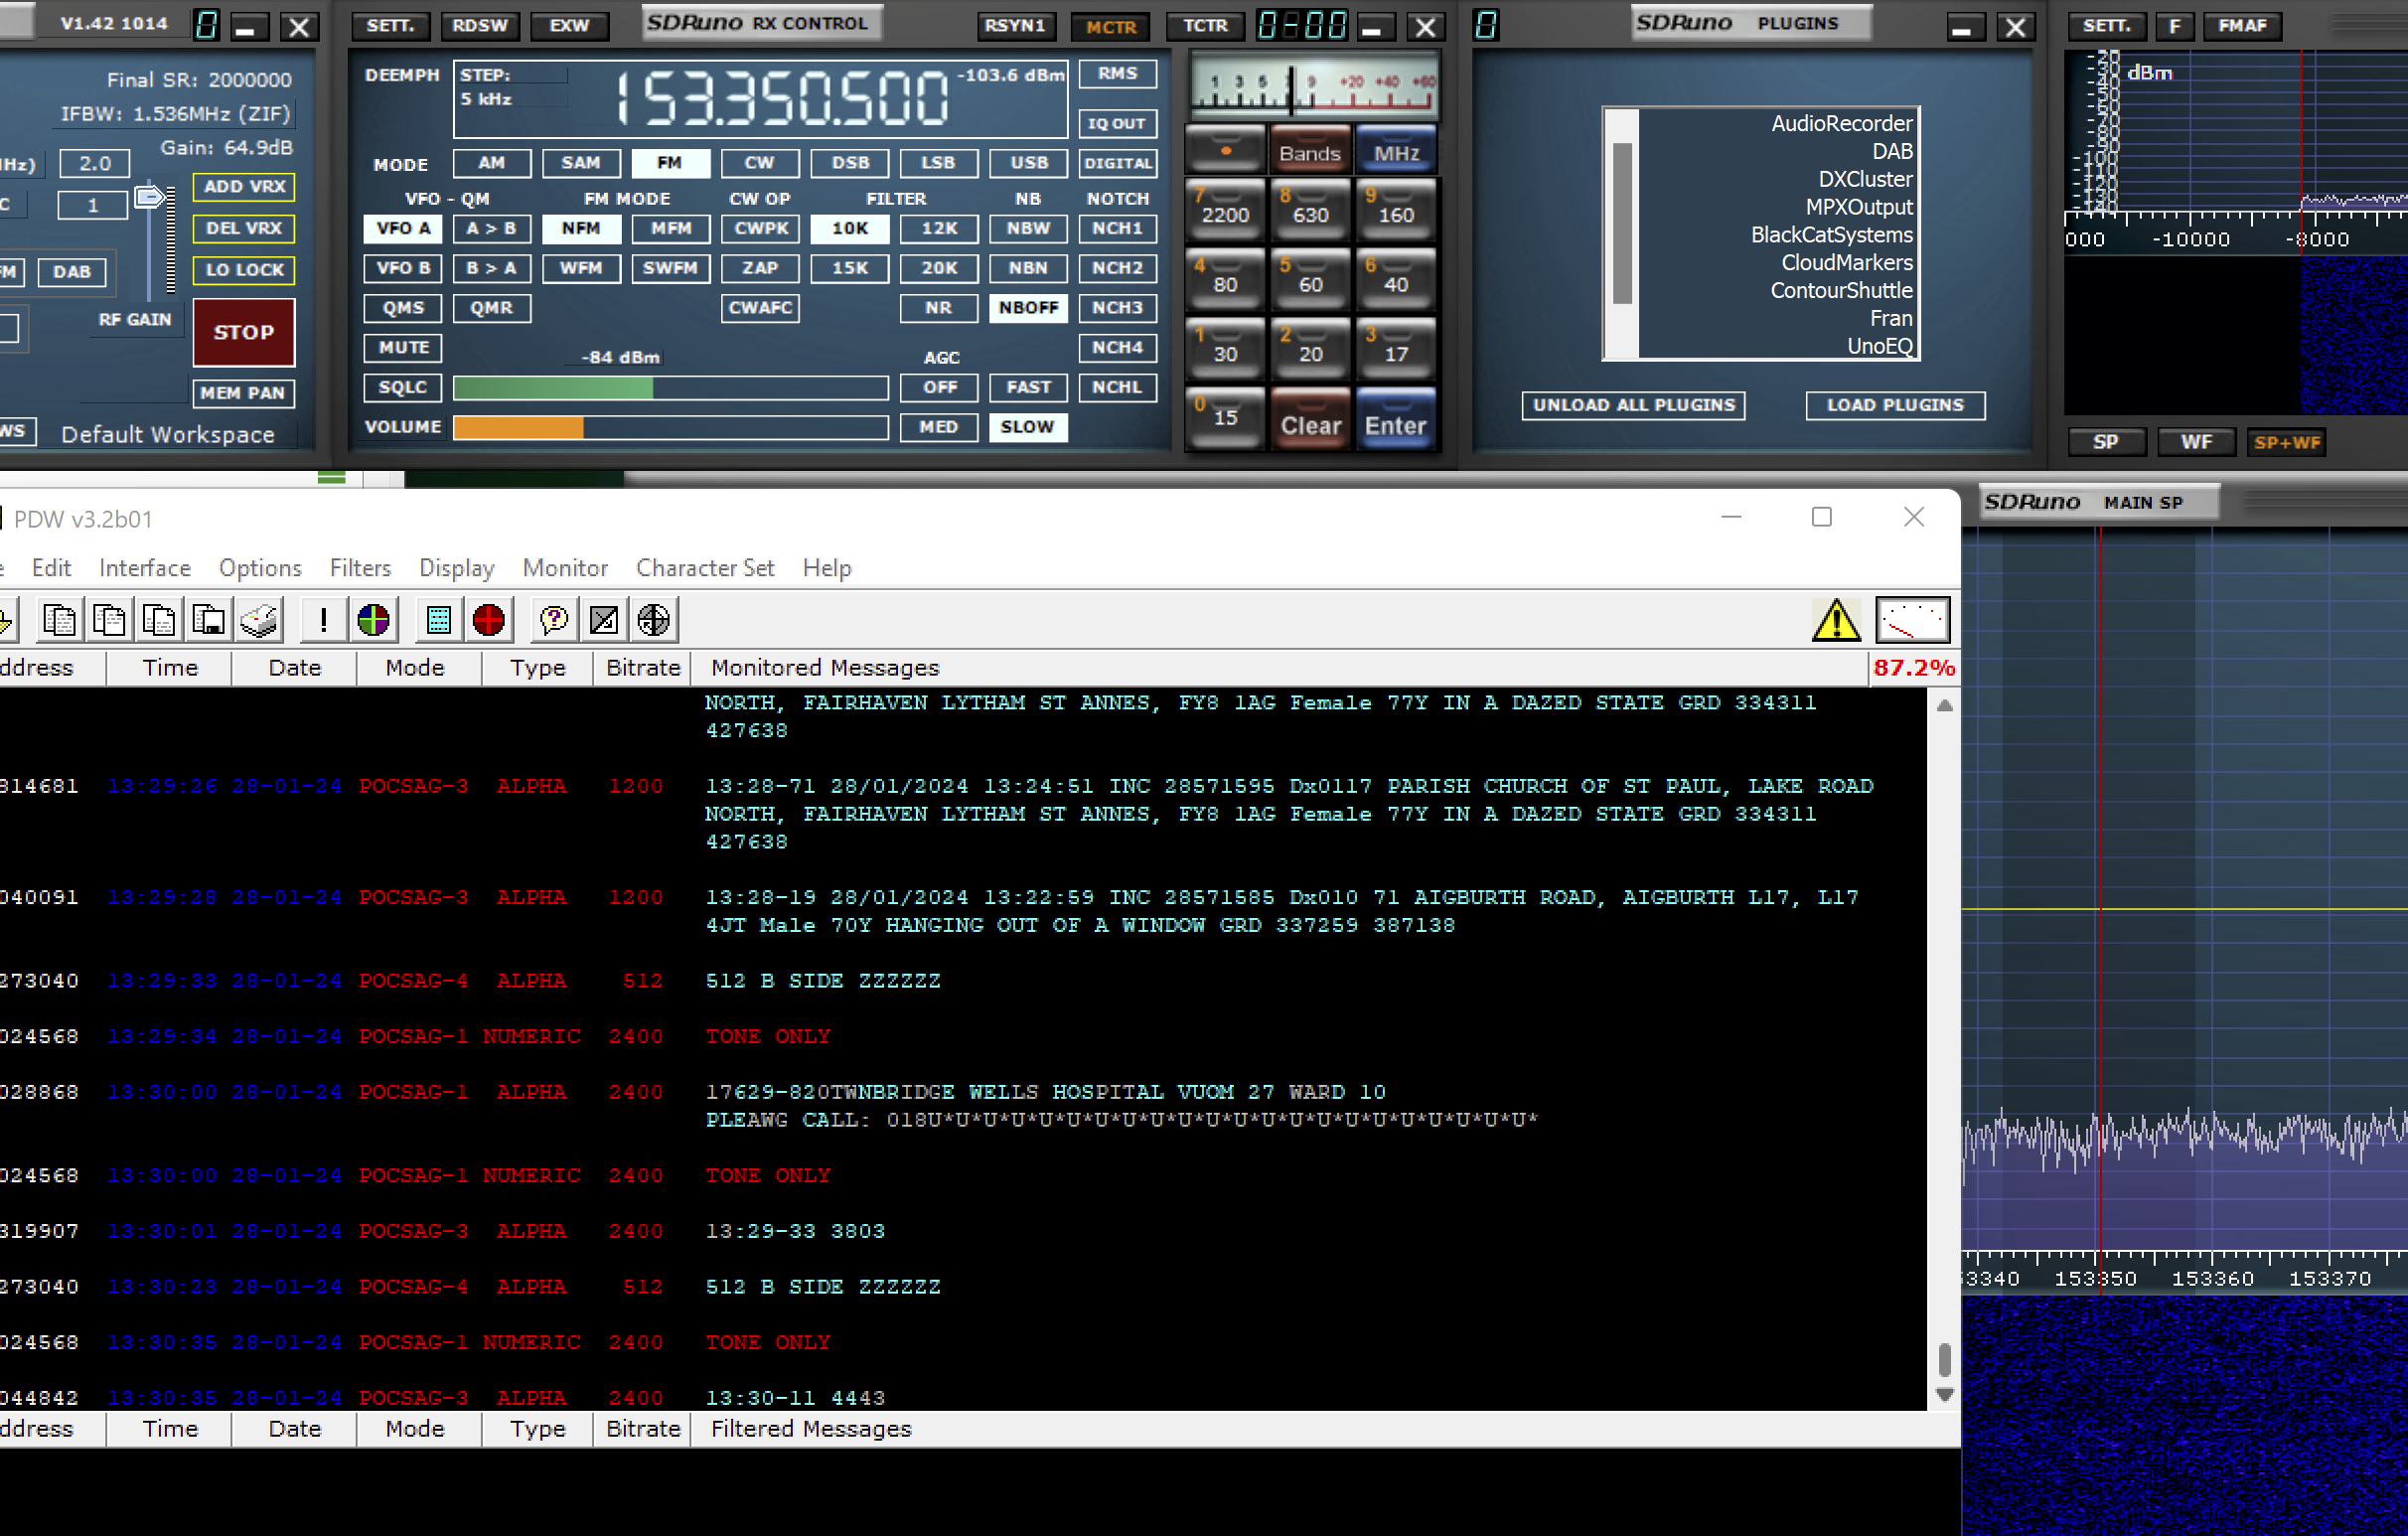This screenshot has height=1536, width=2408.
Task: Toggle the MUTE button in RX Control
Action: click(x=403, y=347)
